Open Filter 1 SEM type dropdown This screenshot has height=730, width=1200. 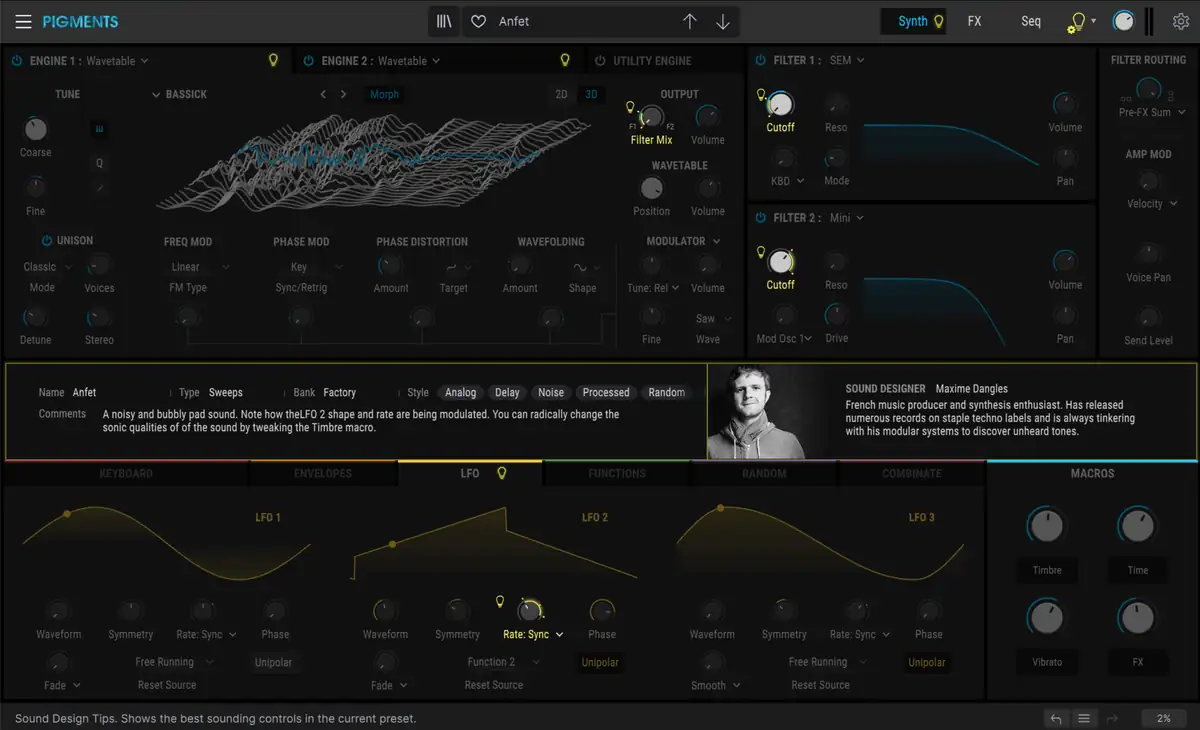point(847,60)
